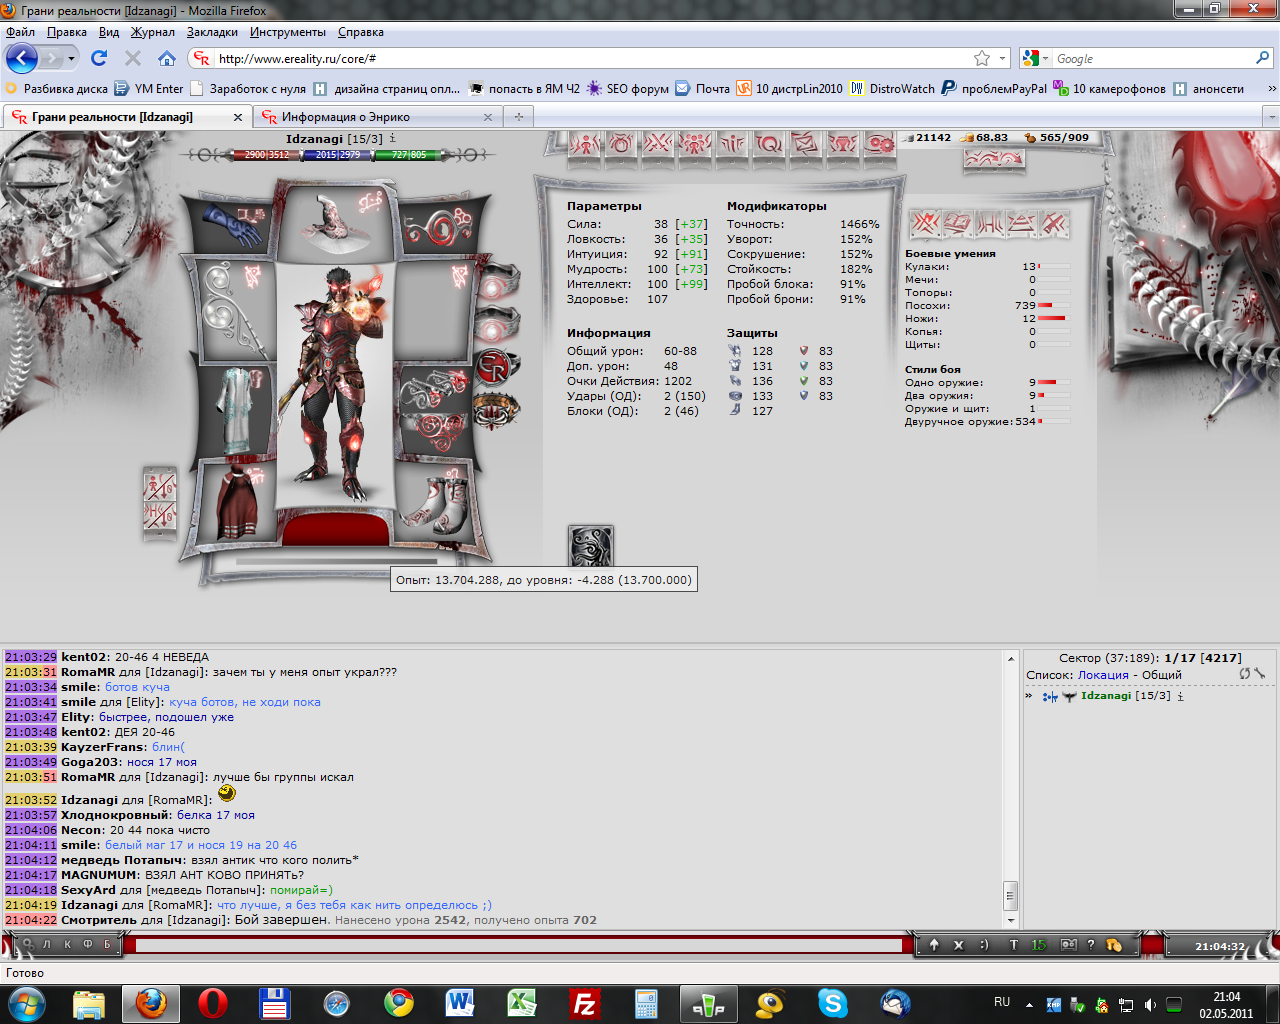
Task: Select the ER signet ring
Action: [495, 368]
